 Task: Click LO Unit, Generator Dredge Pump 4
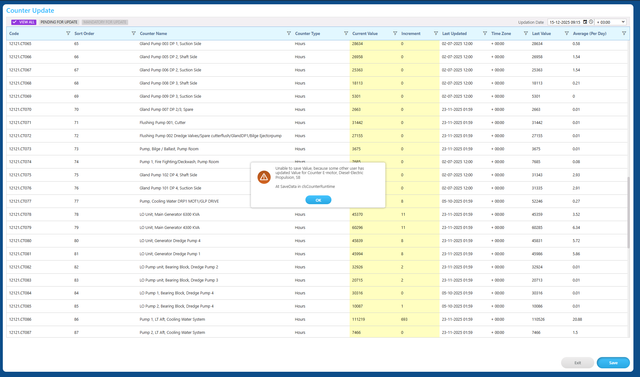pyautogui.click(x=170, y=241)
